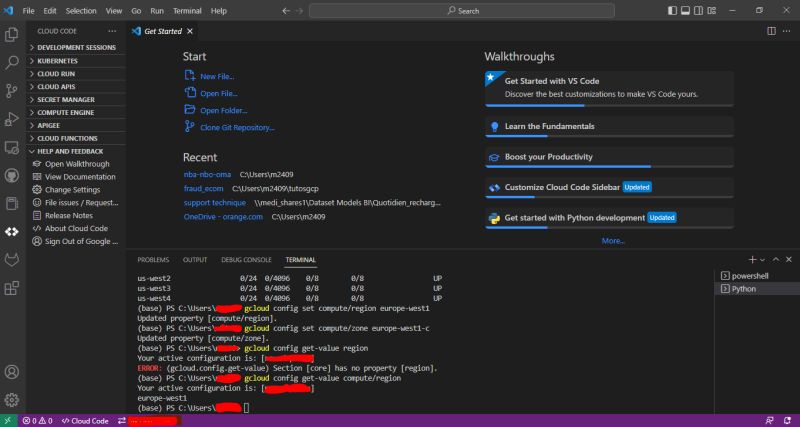Expand Cloud Functions section

(76, 138)
